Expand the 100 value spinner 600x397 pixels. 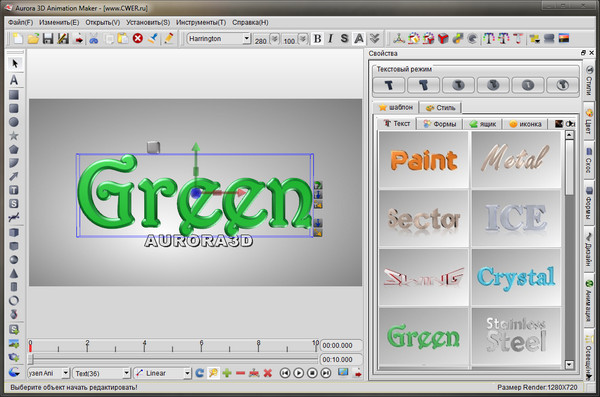tap(303, 39)
